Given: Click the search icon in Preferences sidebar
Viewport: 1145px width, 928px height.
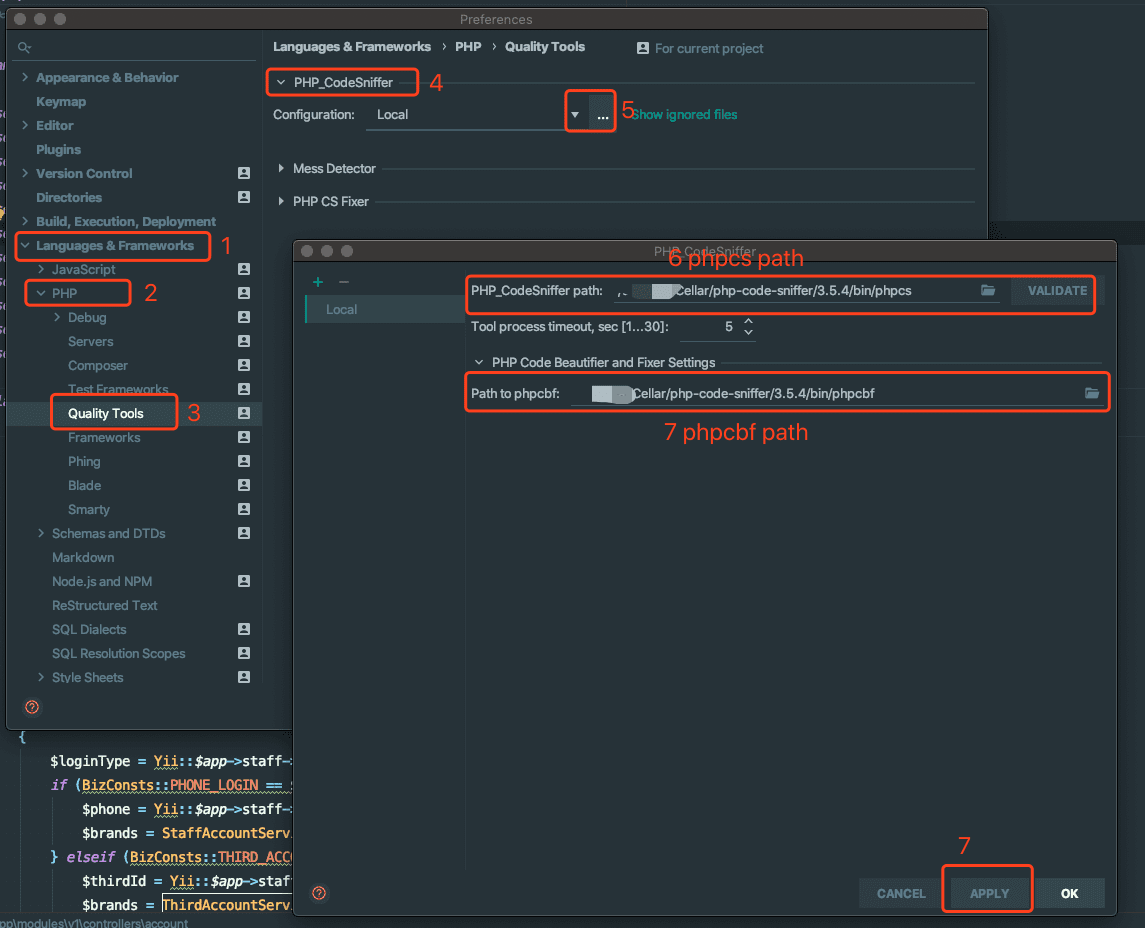Looking at the screenshot, I should [x=24, y=47].
